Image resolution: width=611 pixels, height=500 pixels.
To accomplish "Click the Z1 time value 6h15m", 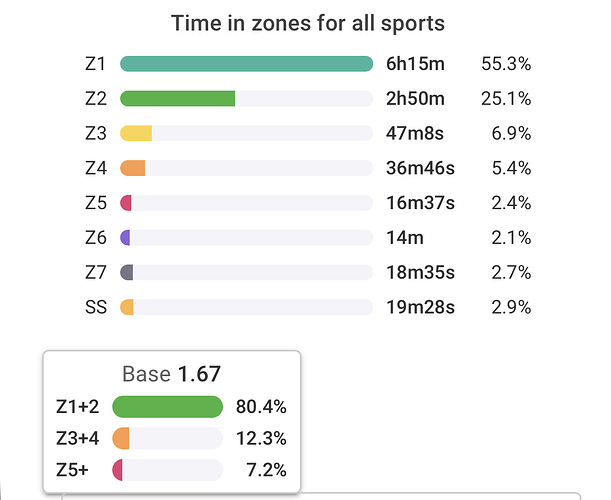I will [415, 65].
